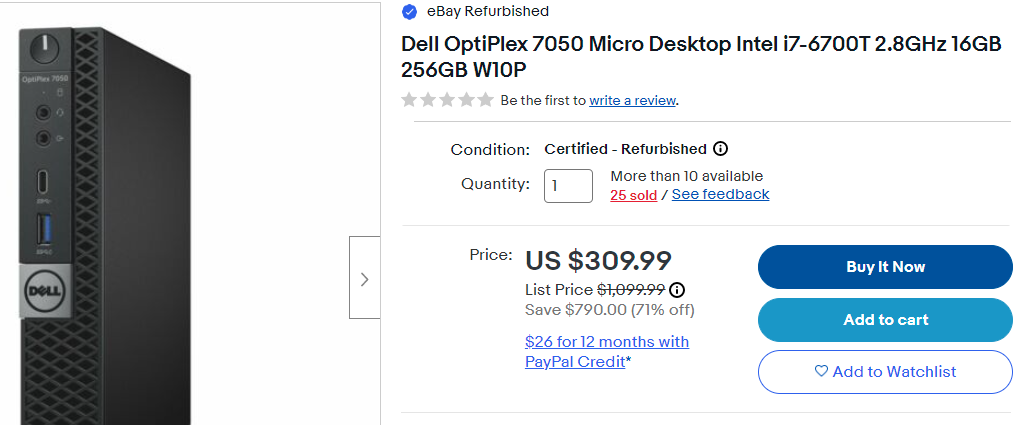Image resolution: width=1028 pixels, height=425 pixels.
Task: Click the heart icon in Add to Watchlist
Action: 821,371
